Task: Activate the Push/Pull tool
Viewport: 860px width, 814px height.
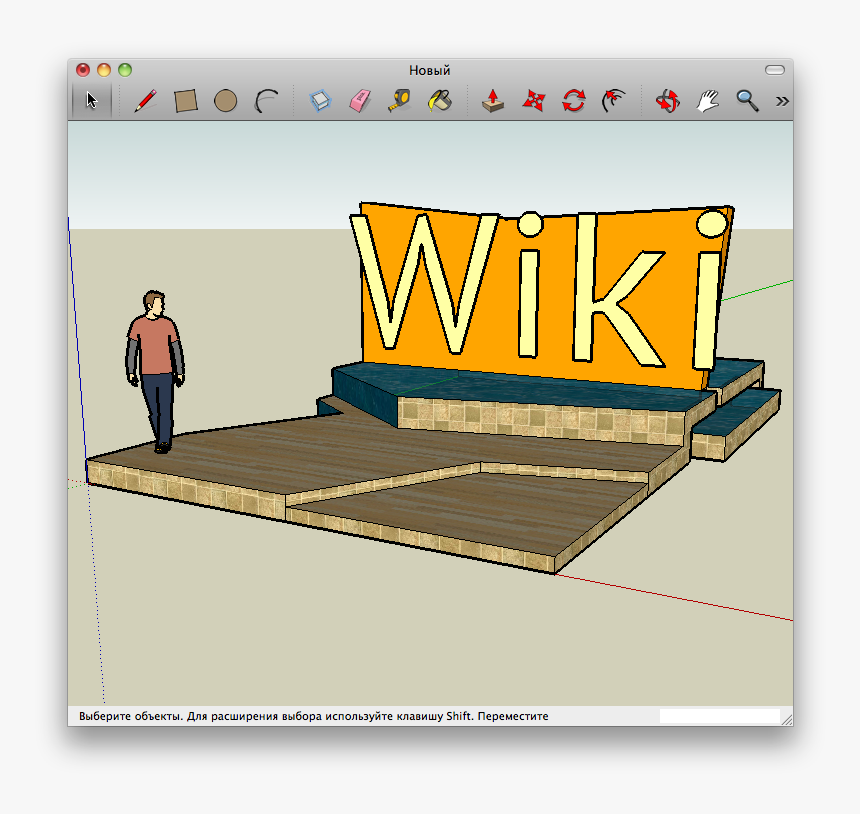Action: pyautogui.click(x=491, y=100)
